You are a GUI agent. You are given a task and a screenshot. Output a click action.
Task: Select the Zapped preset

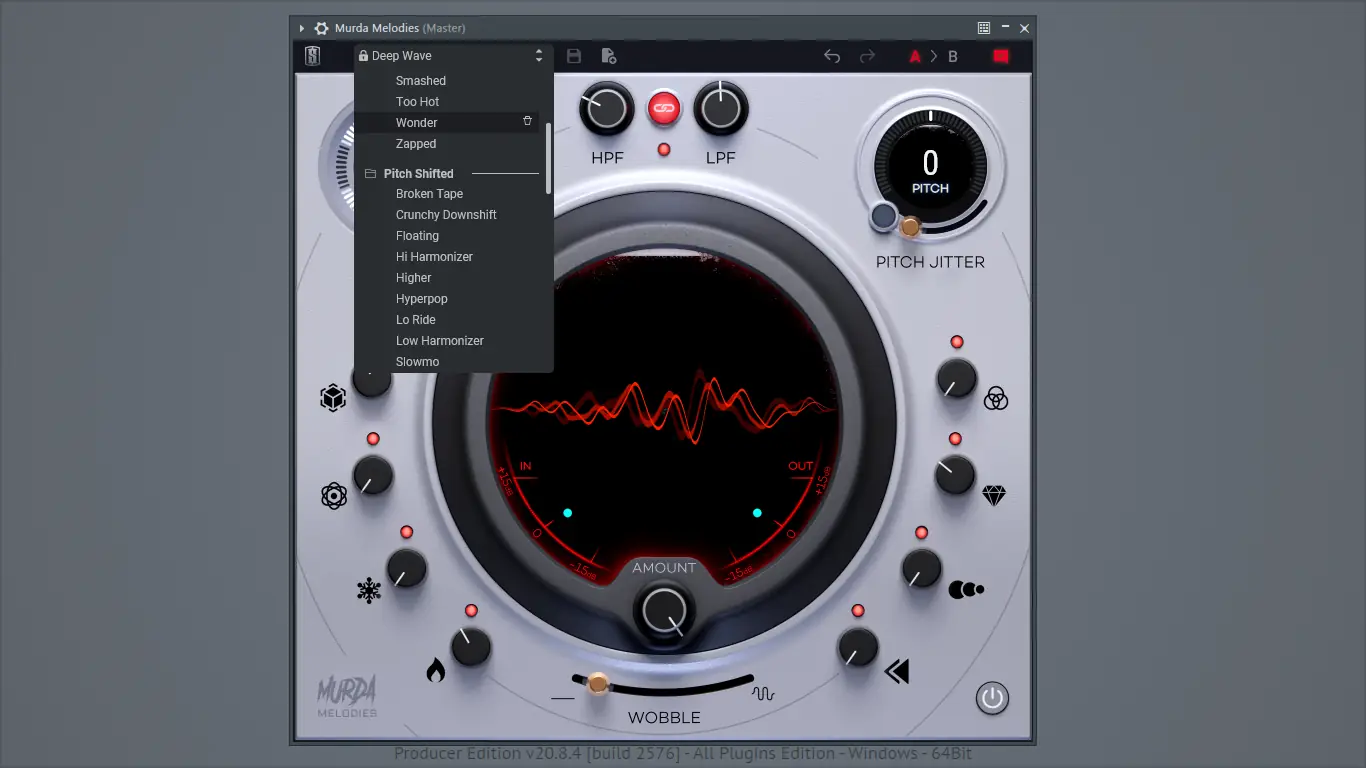tap(416, 144)
